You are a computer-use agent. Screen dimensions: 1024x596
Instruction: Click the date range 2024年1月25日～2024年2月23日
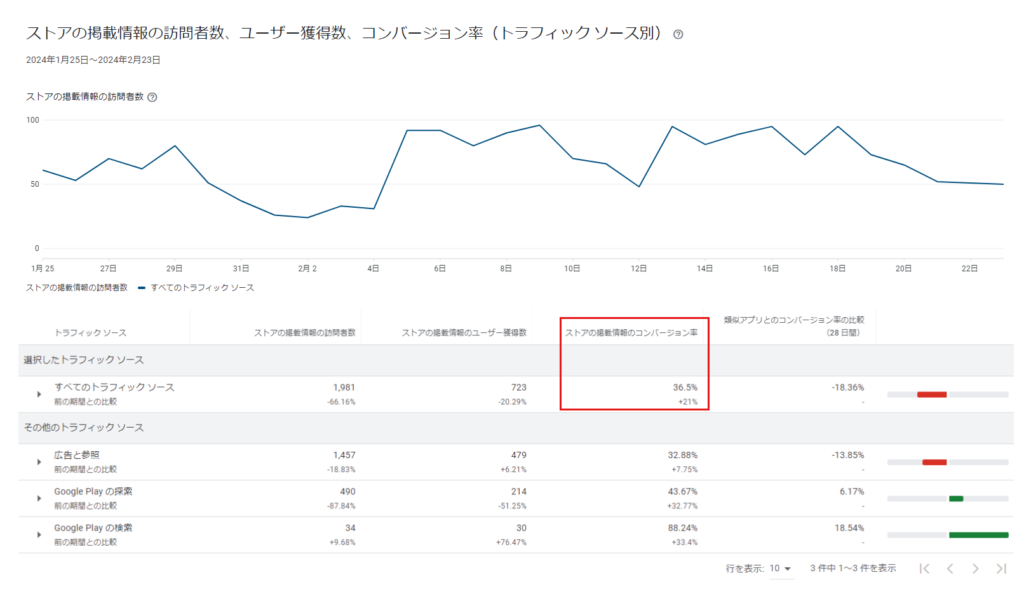pos(93,60)
